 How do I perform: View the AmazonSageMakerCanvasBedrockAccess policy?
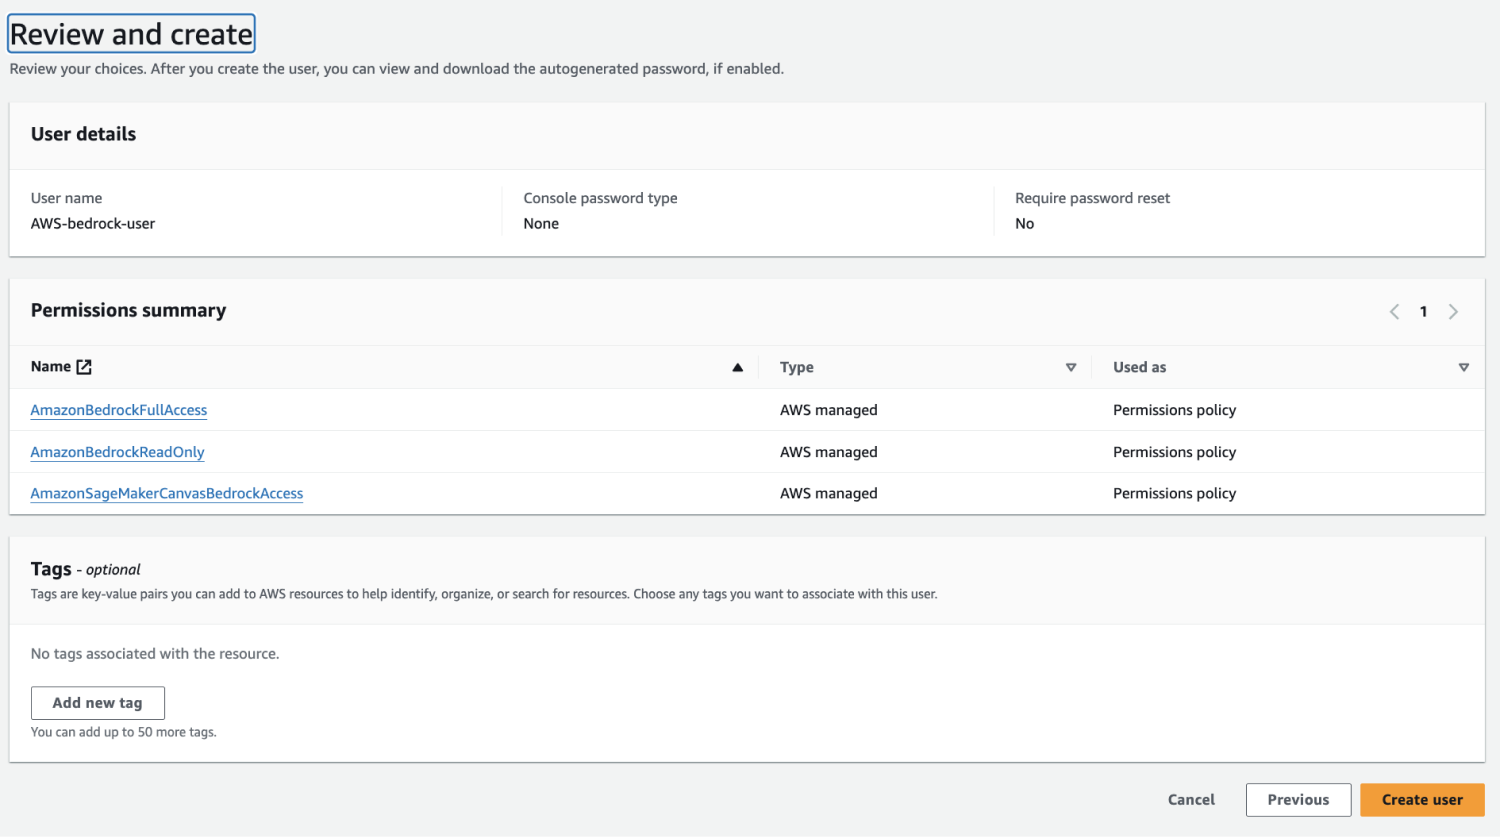(166, 493)
